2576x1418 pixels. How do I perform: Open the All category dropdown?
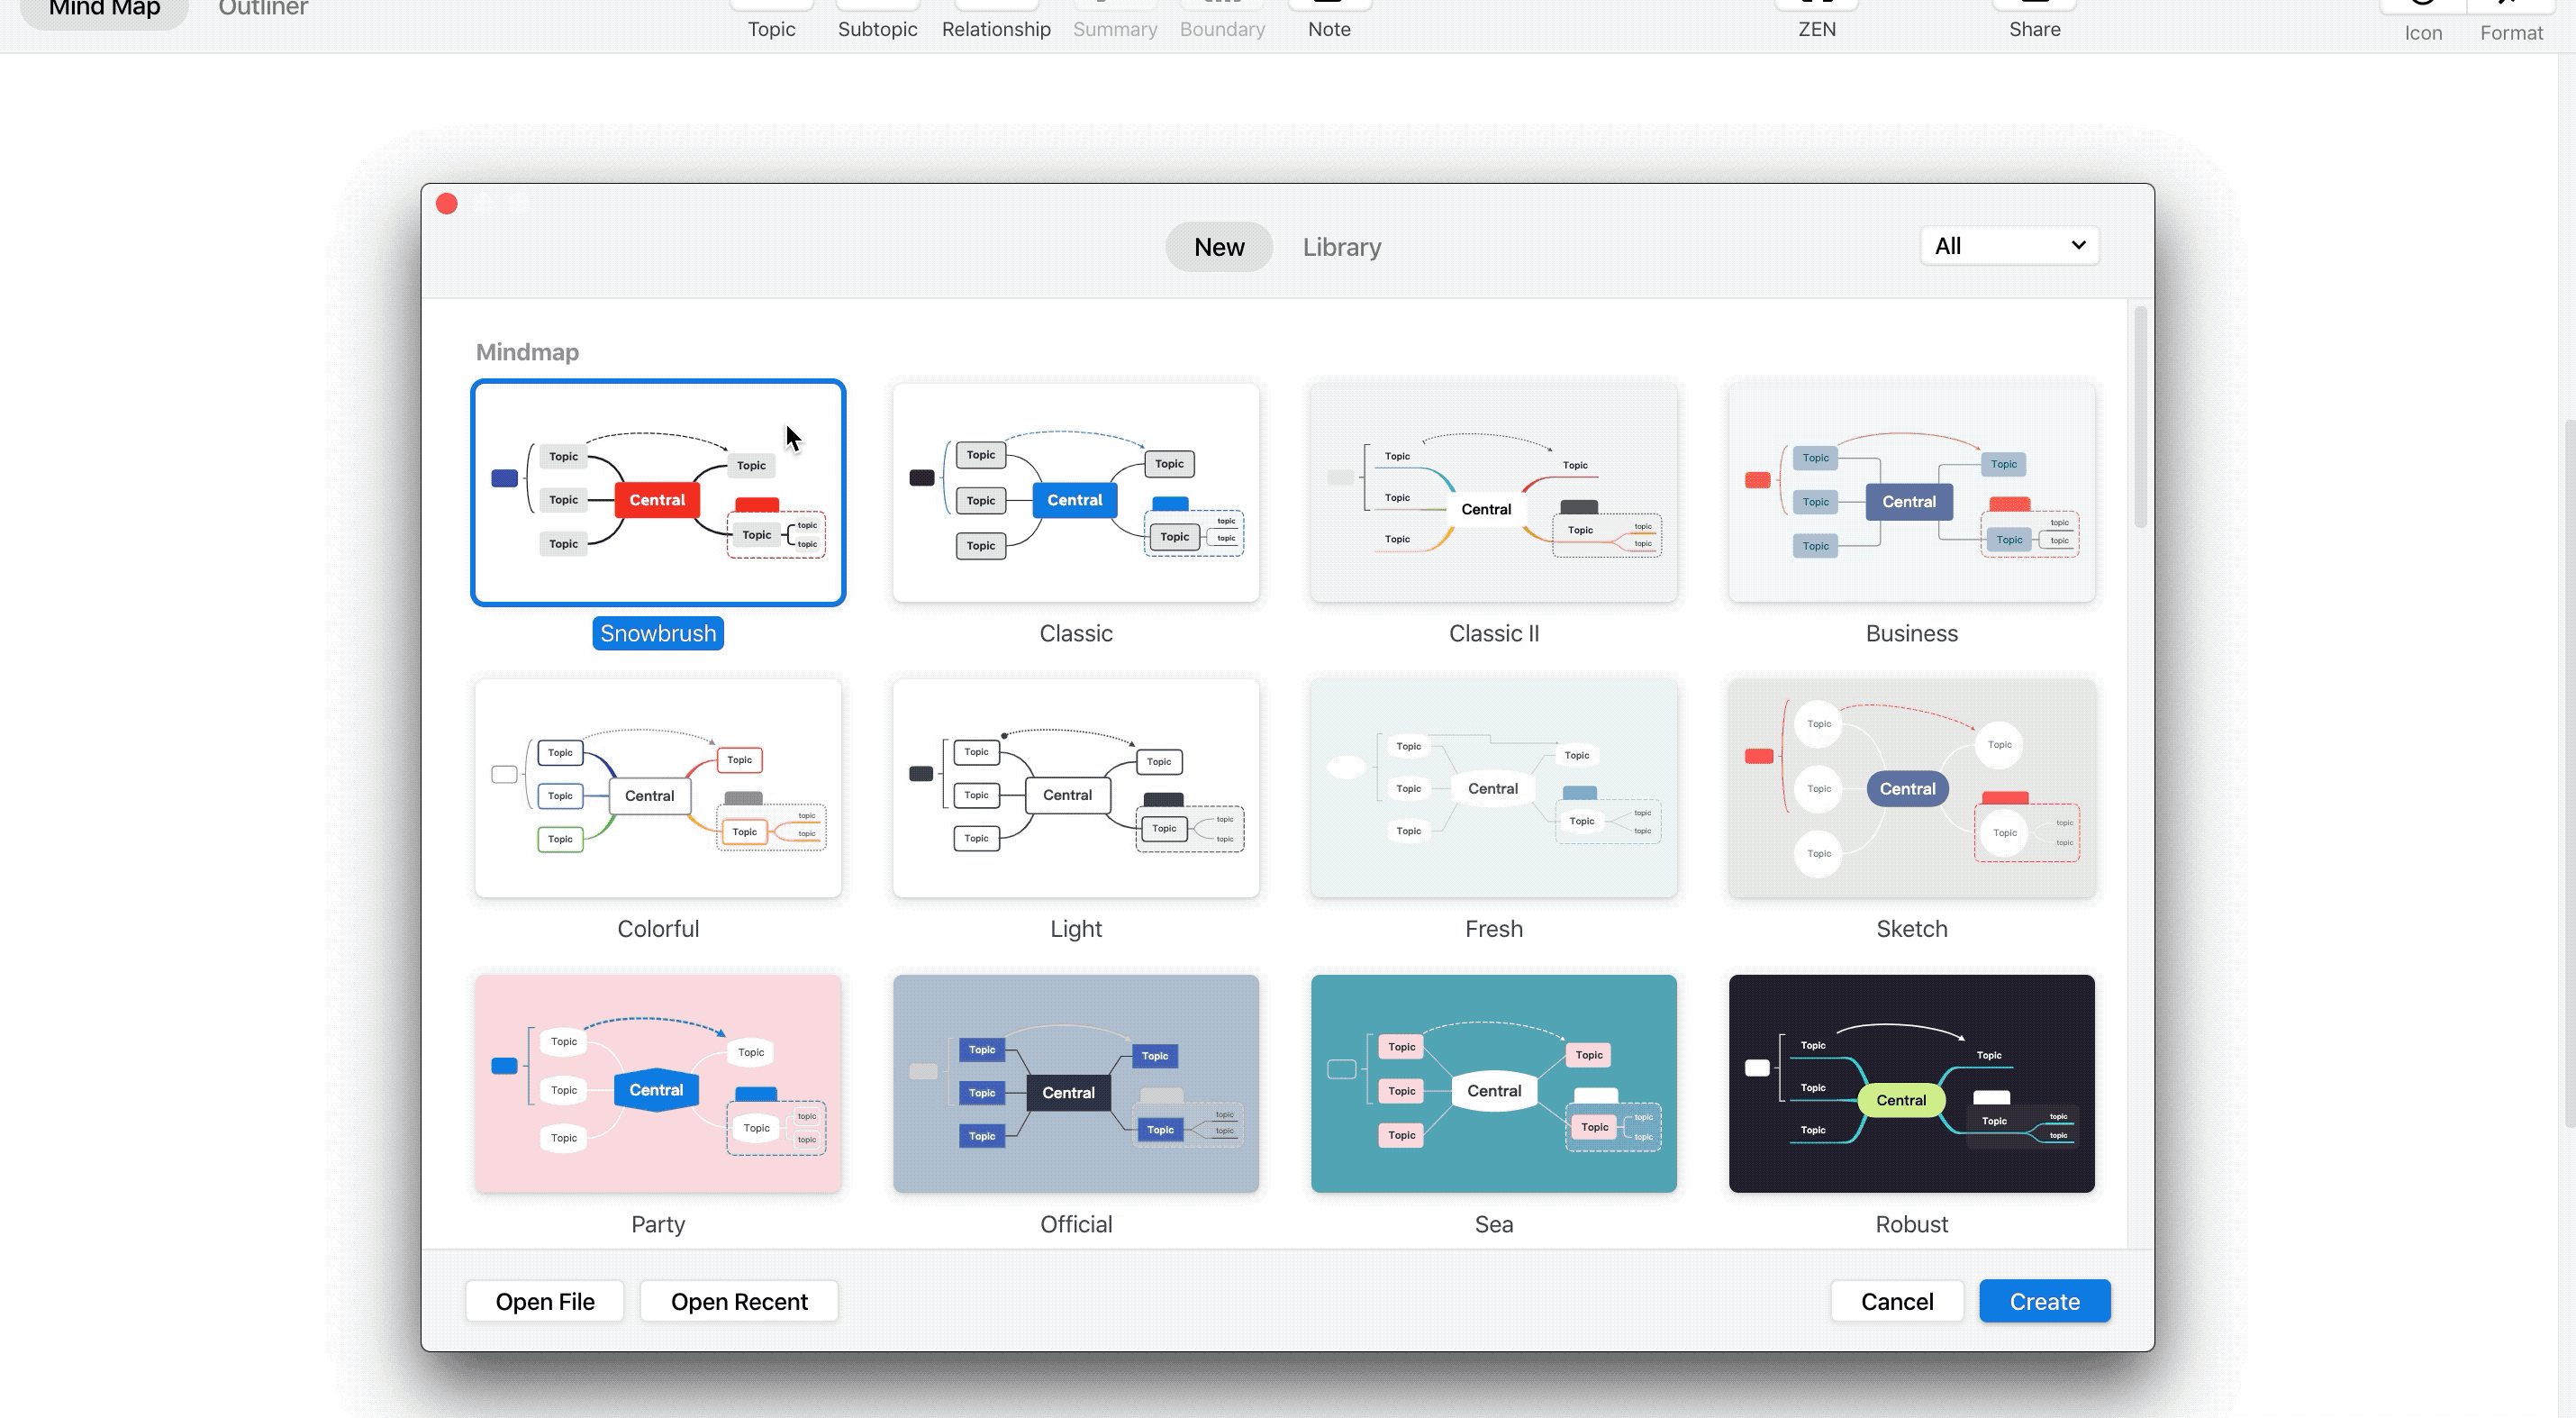click(x=2009, y=246)
